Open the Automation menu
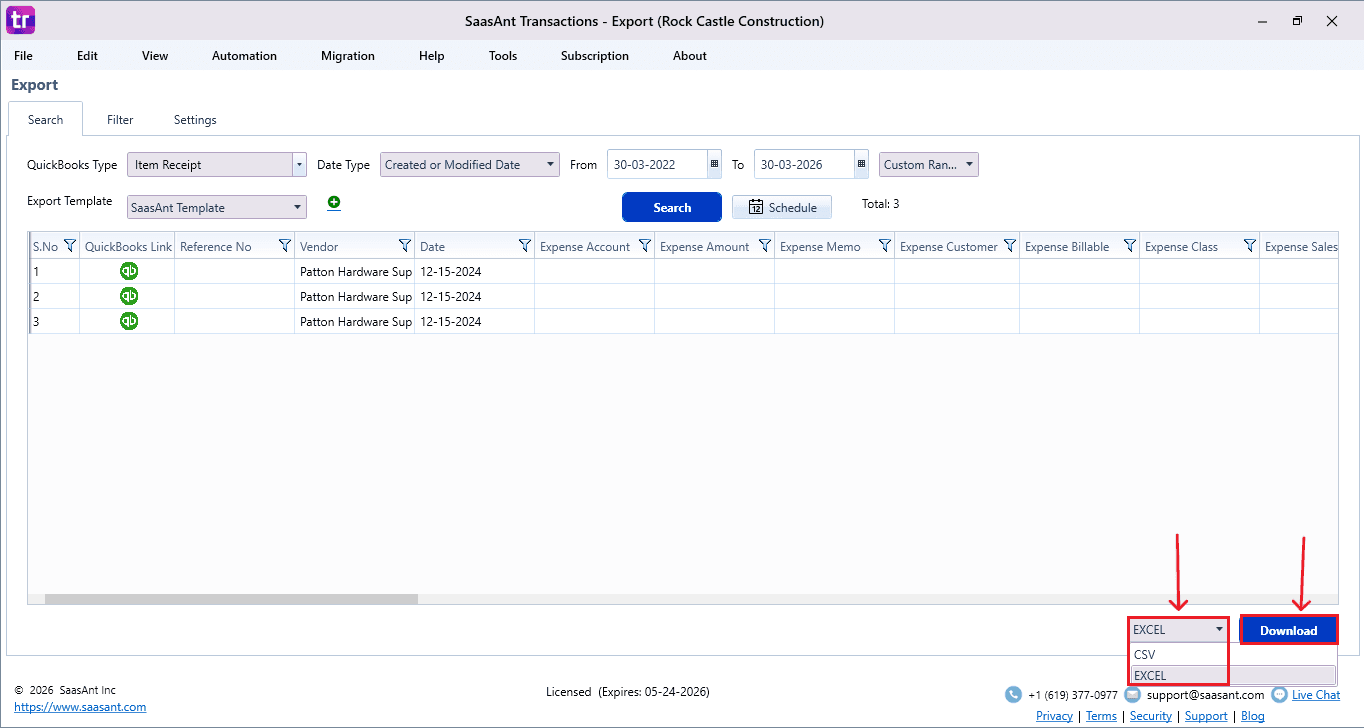1364x728 pixels. [x=244, y=56]
